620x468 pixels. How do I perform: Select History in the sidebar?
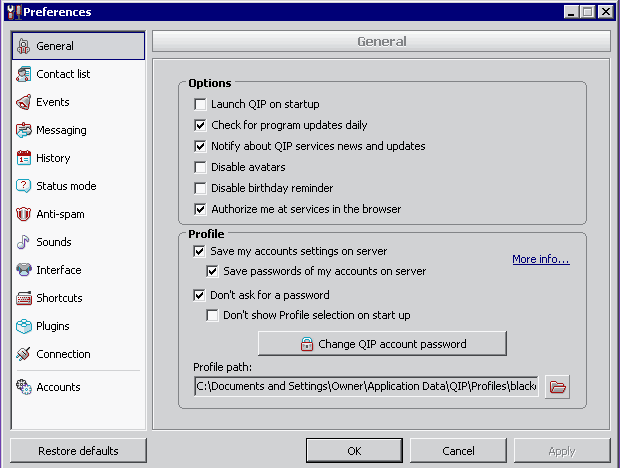(x=53, y=158)
